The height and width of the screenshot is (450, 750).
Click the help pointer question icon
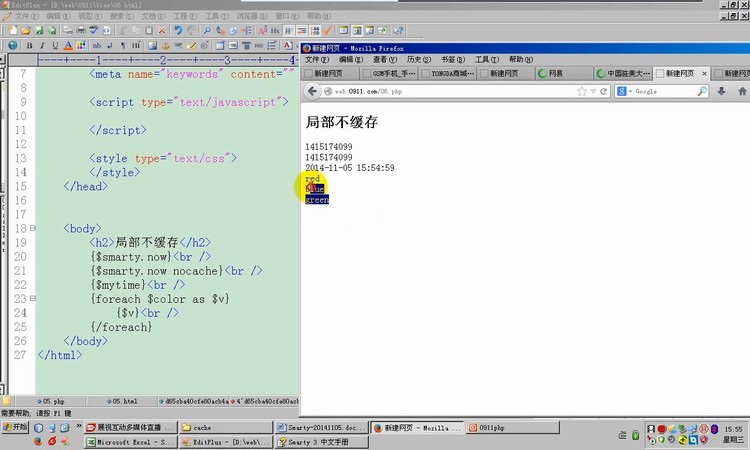398,31
